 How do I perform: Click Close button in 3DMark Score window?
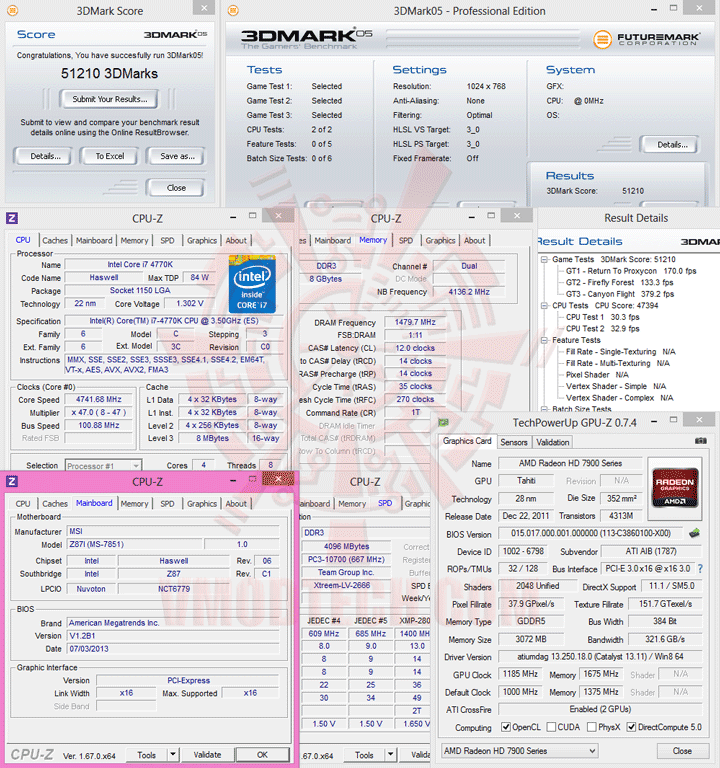click(176, 188)
